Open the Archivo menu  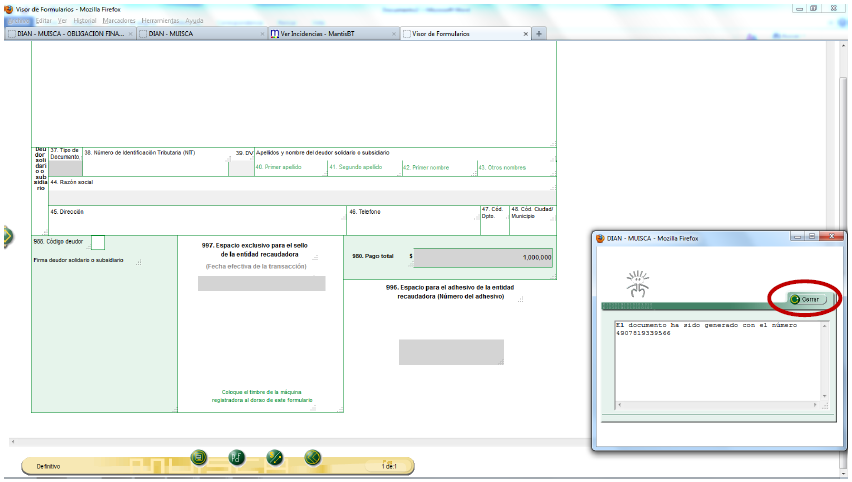[19, 21]
